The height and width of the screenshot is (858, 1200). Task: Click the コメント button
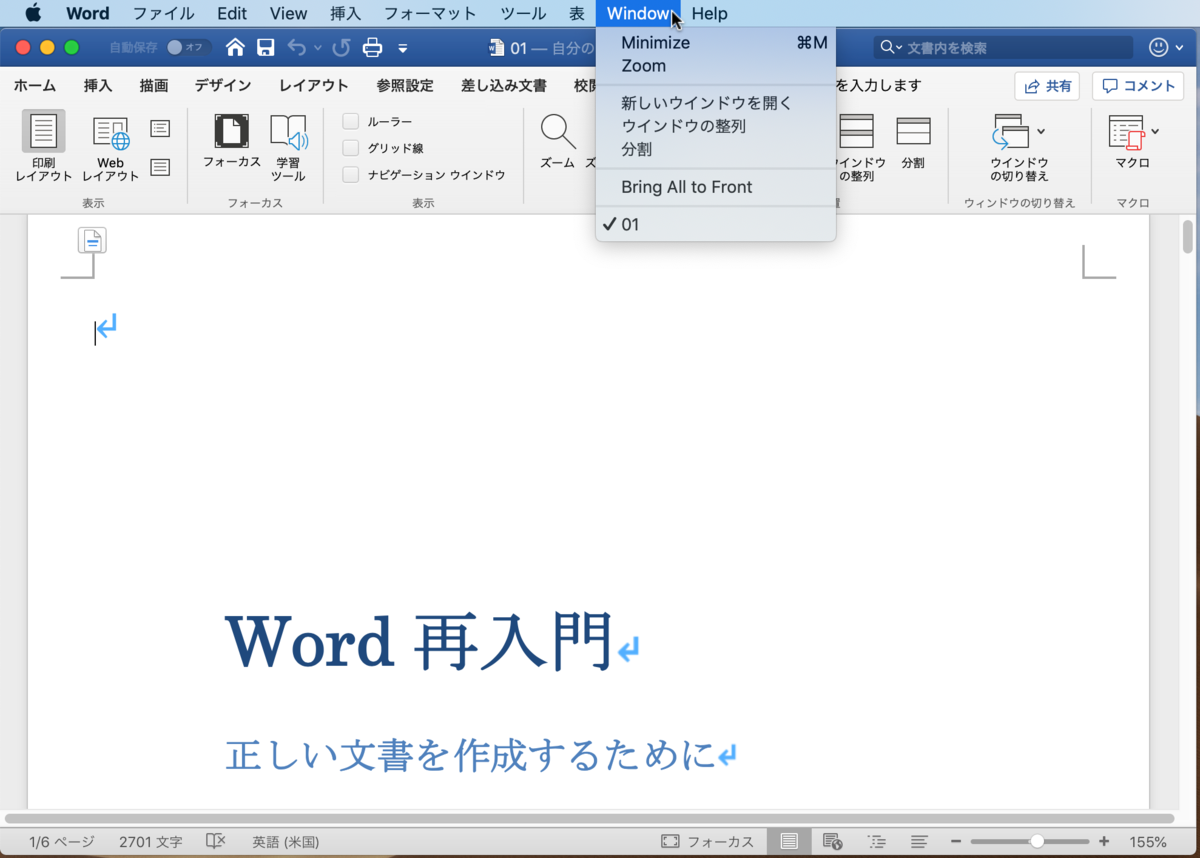(x=1138, y=86)
